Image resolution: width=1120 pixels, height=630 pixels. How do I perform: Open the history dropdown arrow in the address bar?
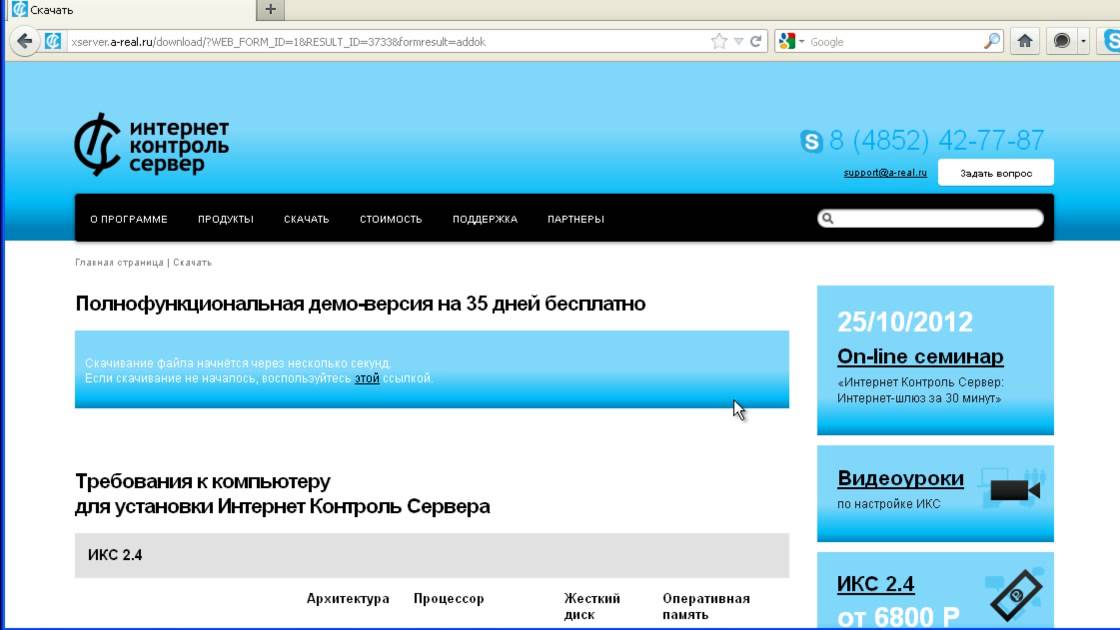739,41
